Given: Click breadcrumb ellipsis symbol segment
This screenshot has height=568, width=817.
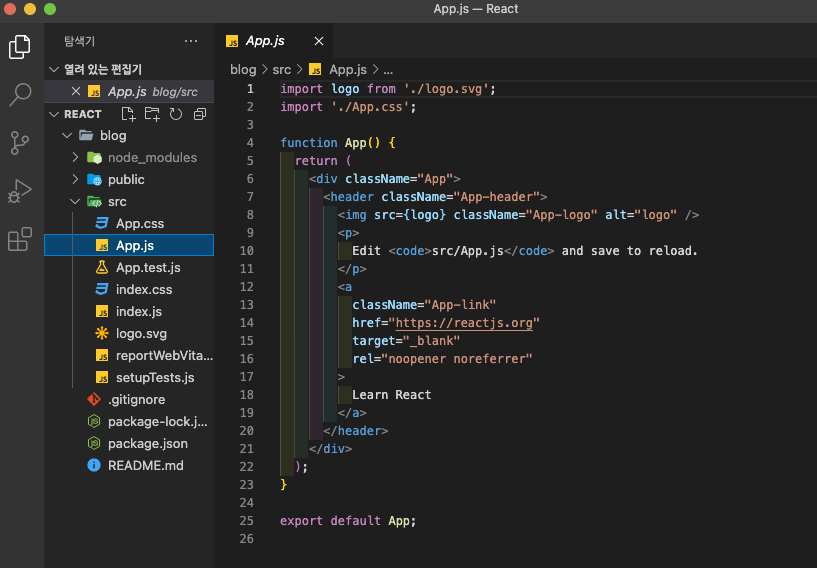Looking at the screenshot, I should (x=388, y=69).
